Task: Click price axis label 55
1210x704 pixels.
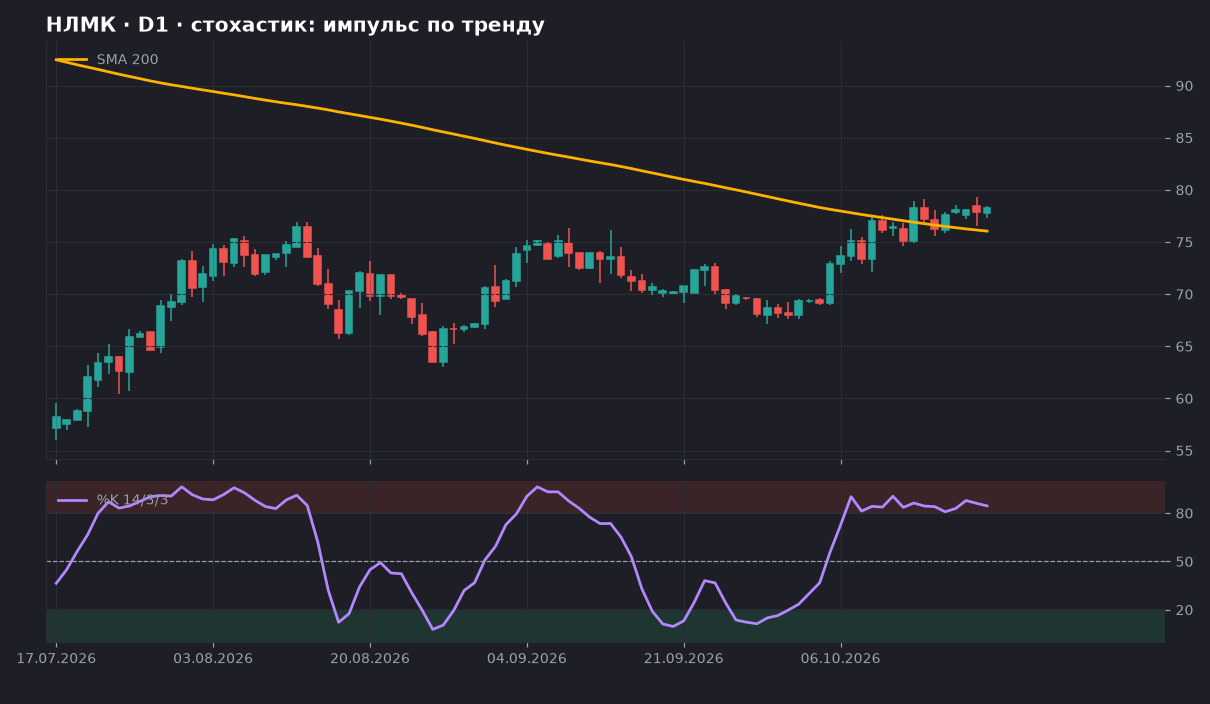Action: (1184, 451)
